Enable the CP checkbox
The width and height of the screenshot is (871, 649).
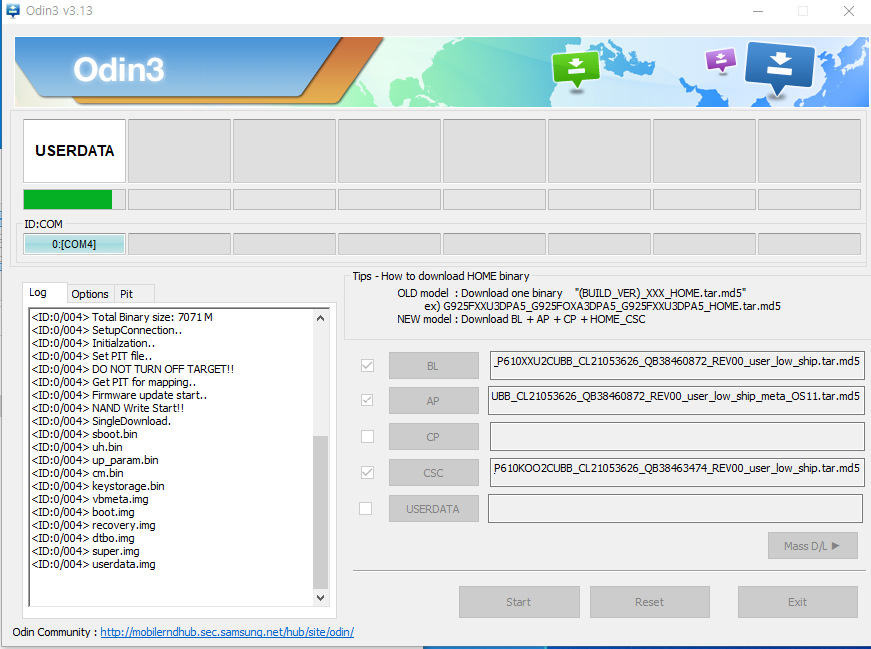click(367, 436)
